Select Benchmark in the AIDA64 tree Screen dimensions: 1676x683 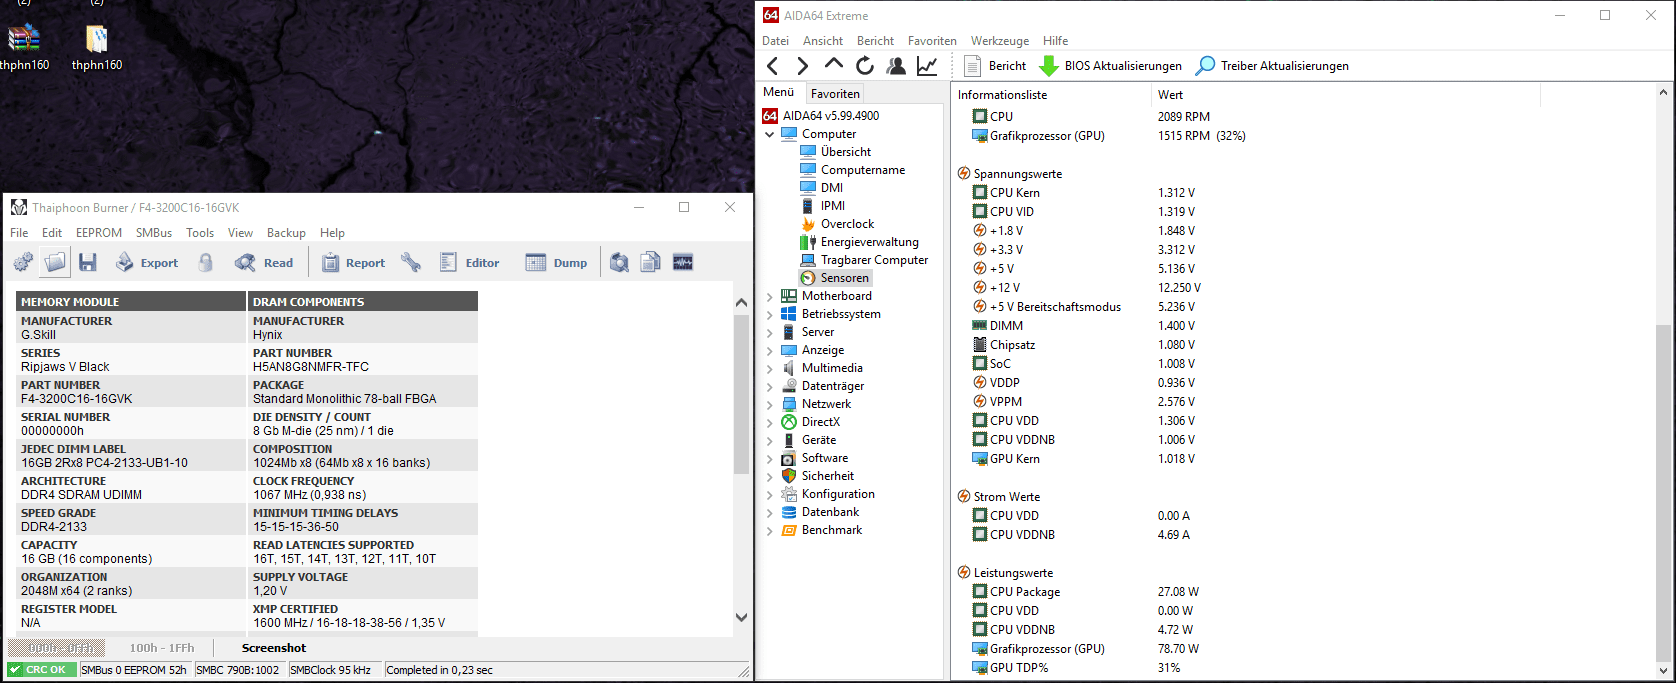tap(821, 530)
